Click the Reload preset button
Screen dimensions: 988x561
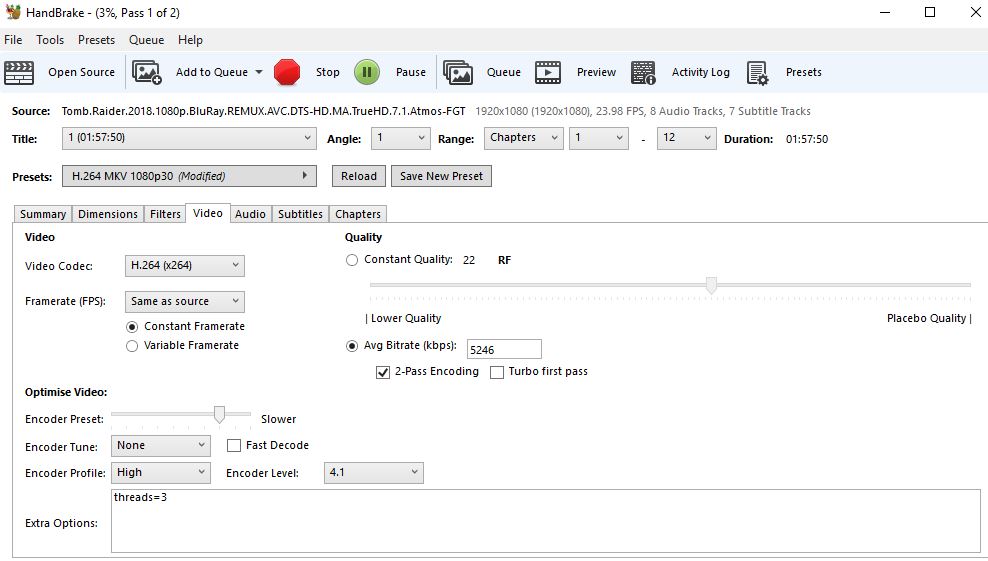tap(359, 176)
